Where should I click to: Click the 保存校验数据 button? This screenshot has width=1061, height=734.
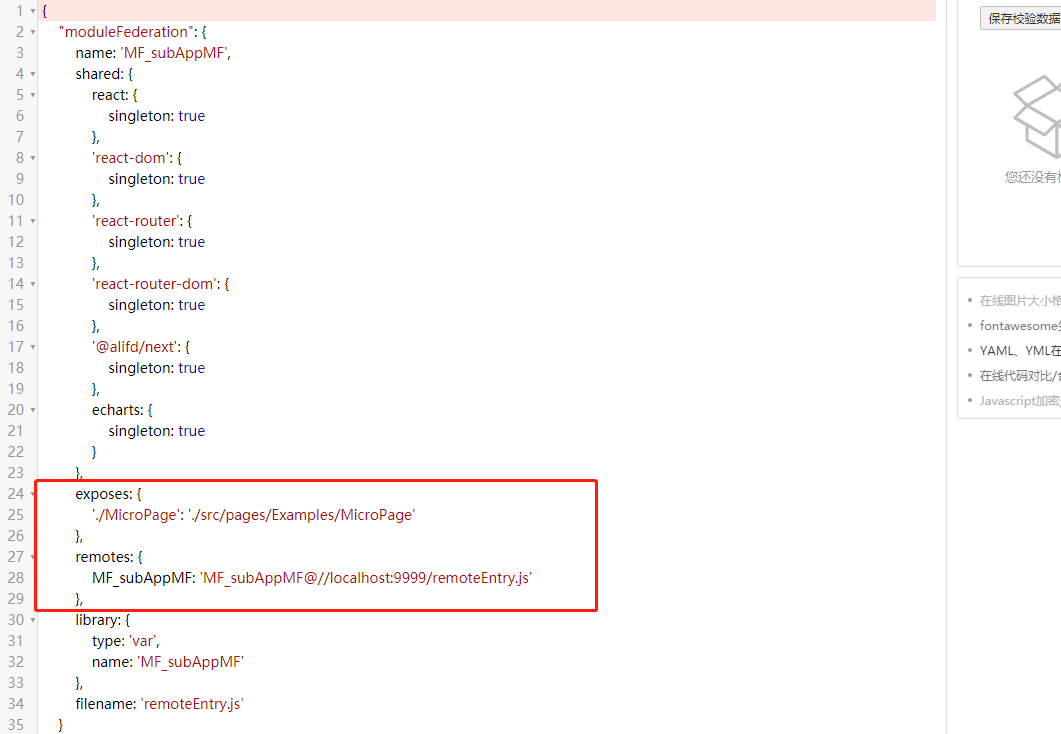[x=1020, y=18]
